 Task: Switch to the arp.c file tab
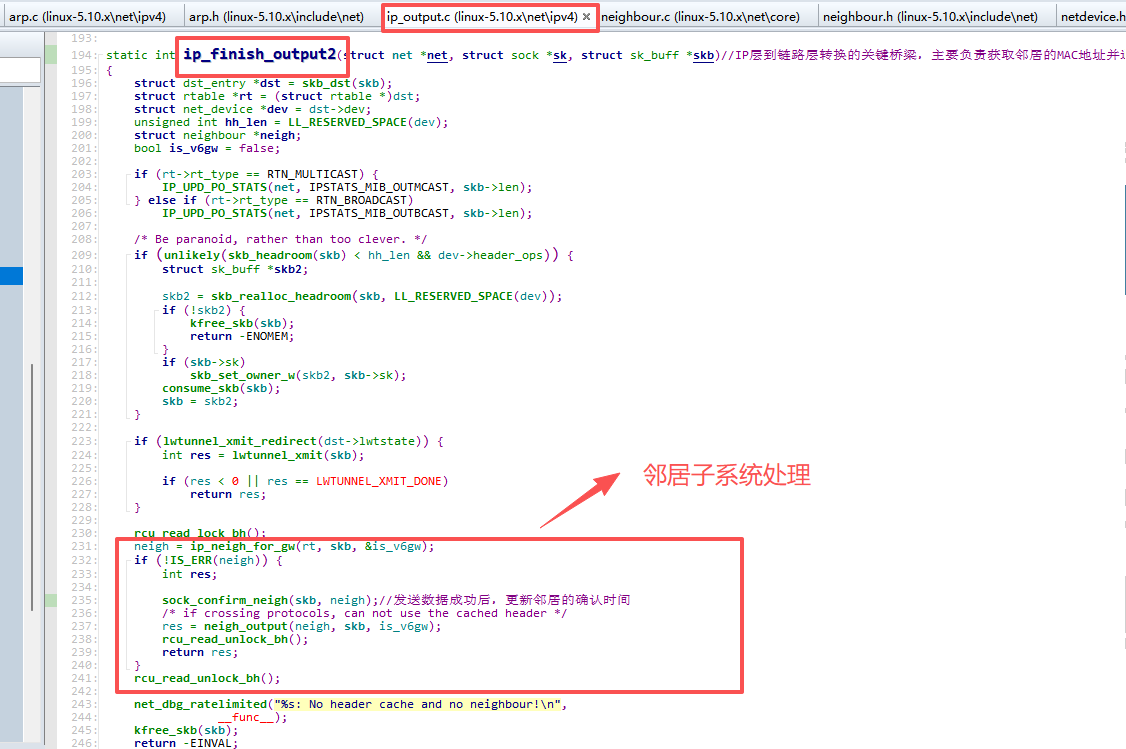(x=87, y=17)
